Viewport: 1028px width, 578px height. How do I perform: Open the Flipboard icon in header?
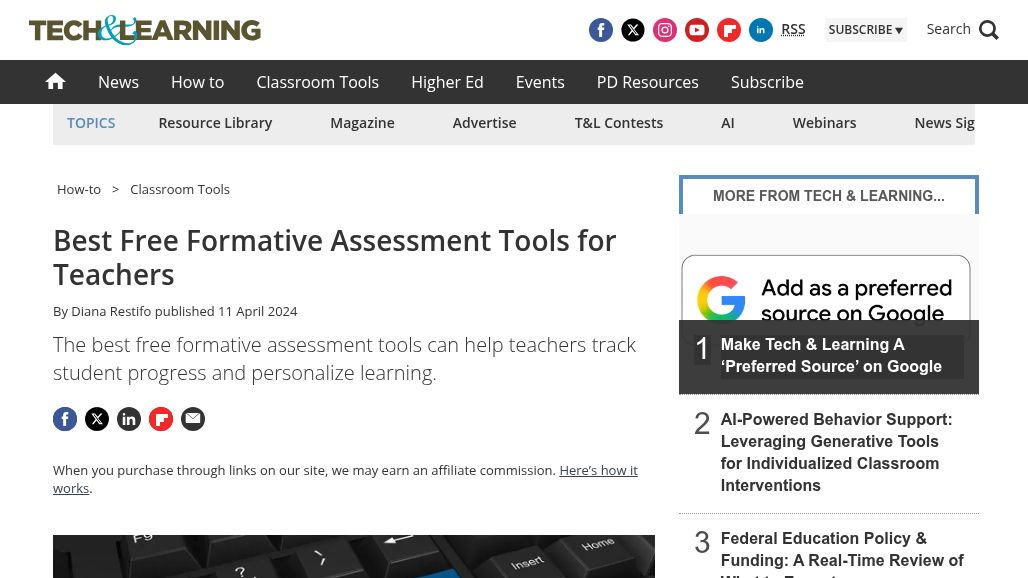[729, 30]
